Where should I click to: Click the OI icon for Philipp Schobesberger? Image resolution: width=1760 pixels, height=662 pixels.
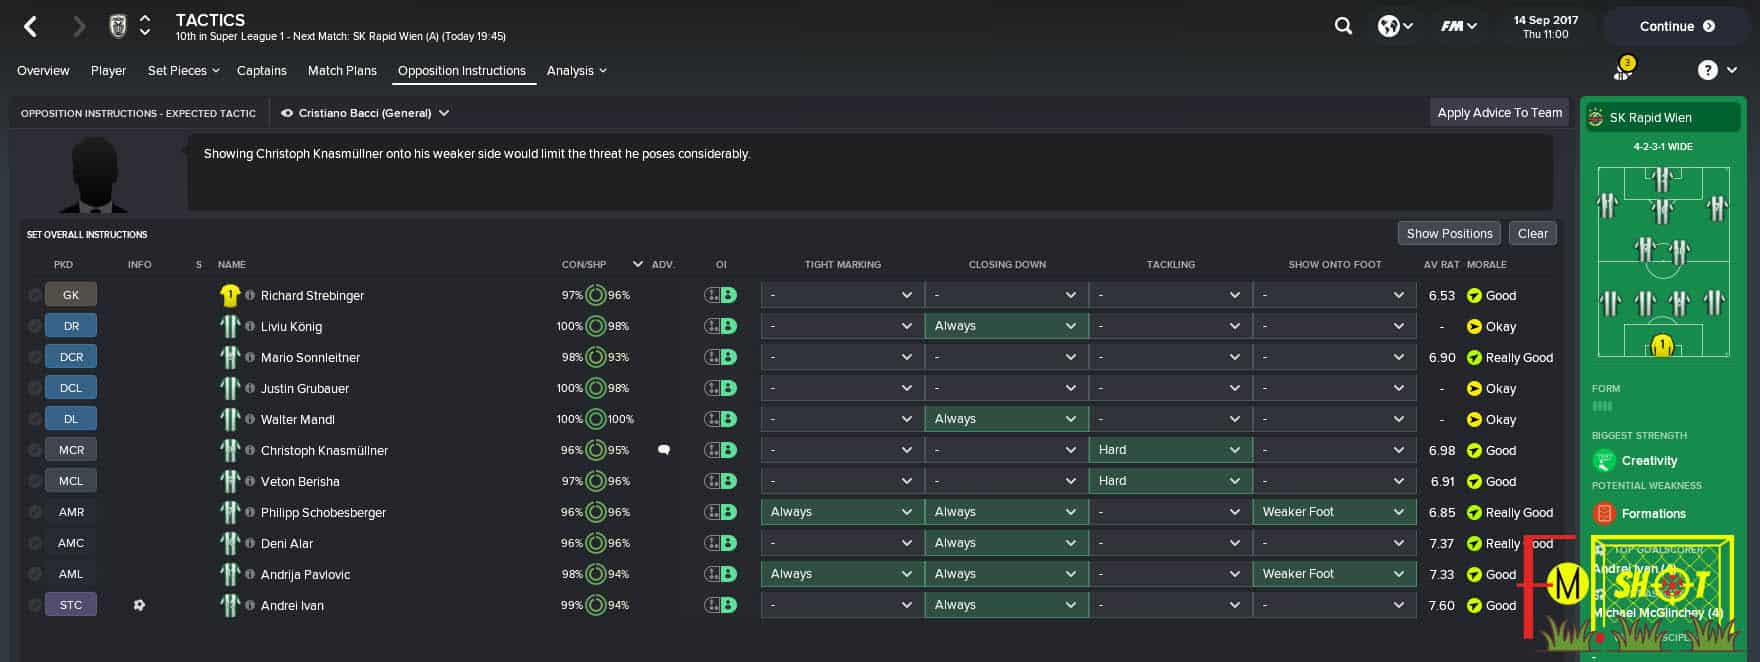pyautogui.click(x=720, y=512)
